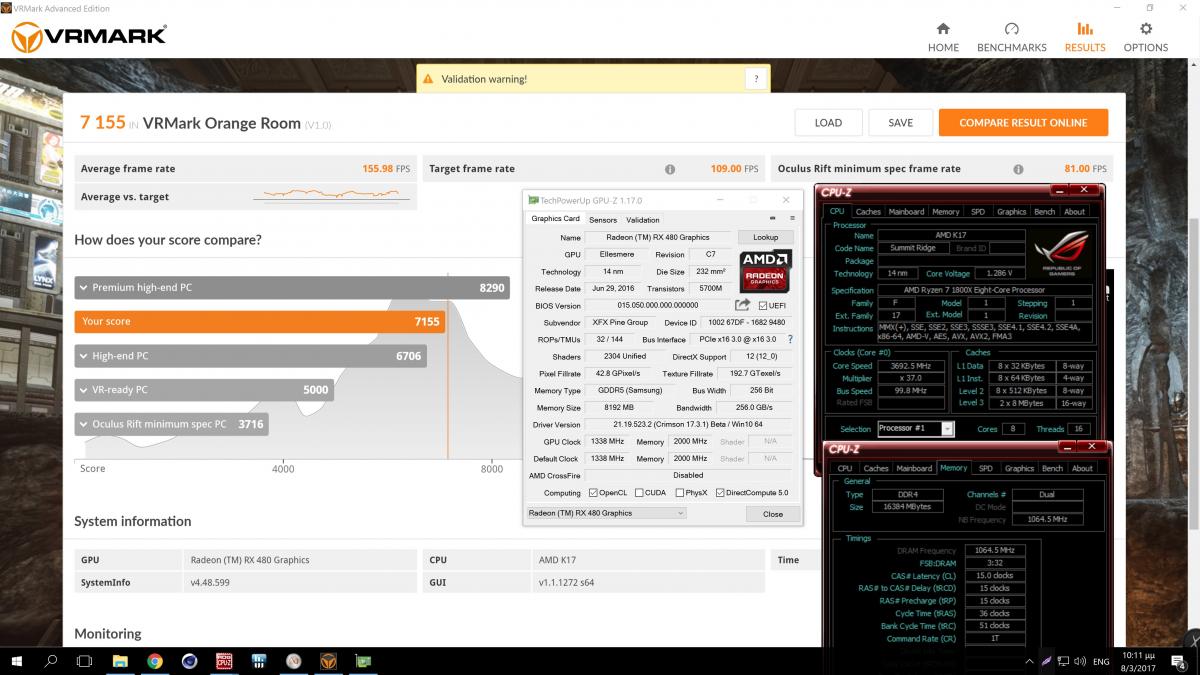Open the Mainboard tab in upper CPU-Z window
The width and height of the screenshot is (1200, 675).
coord(907,212)
